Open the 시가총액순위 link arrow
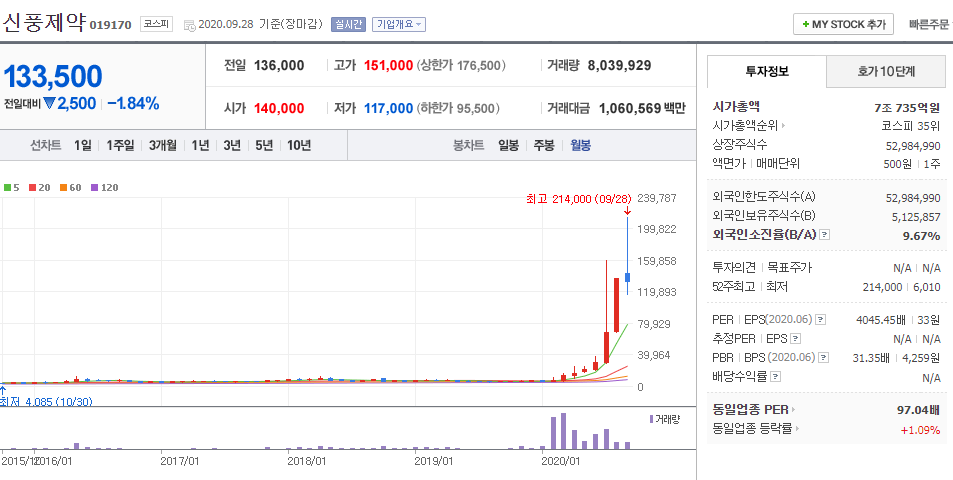953x480 pixels. [x=783, y=126]
